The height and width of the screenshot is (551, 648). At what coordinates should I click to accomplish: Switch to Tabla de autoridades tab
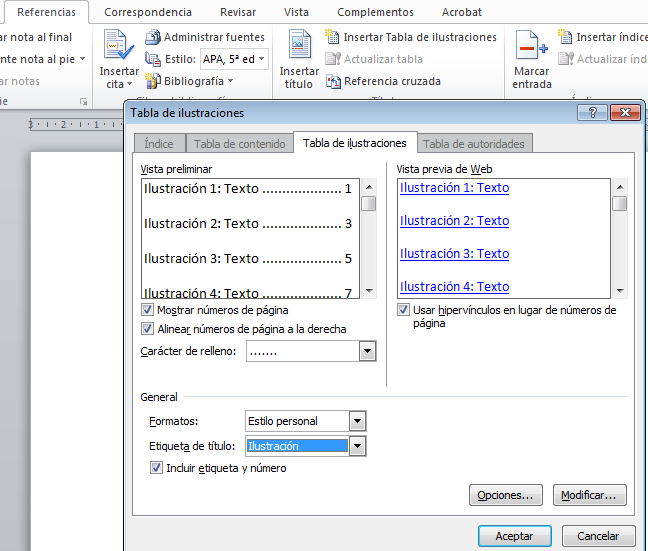pyautogui.click(x=474, y=143)
